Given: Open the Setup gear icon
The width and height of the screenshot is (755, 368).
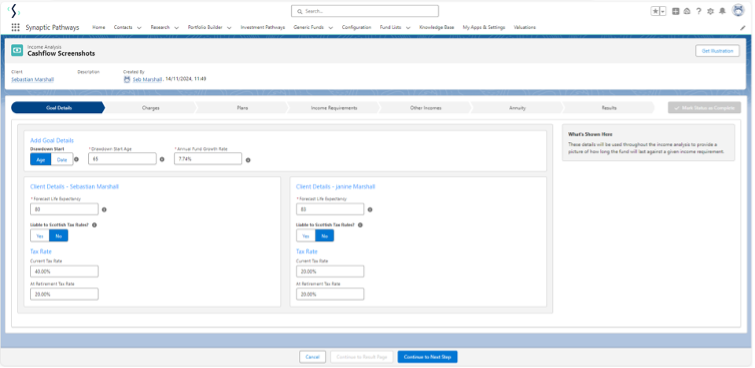Looking at the screenshot, I should (710, 11).
